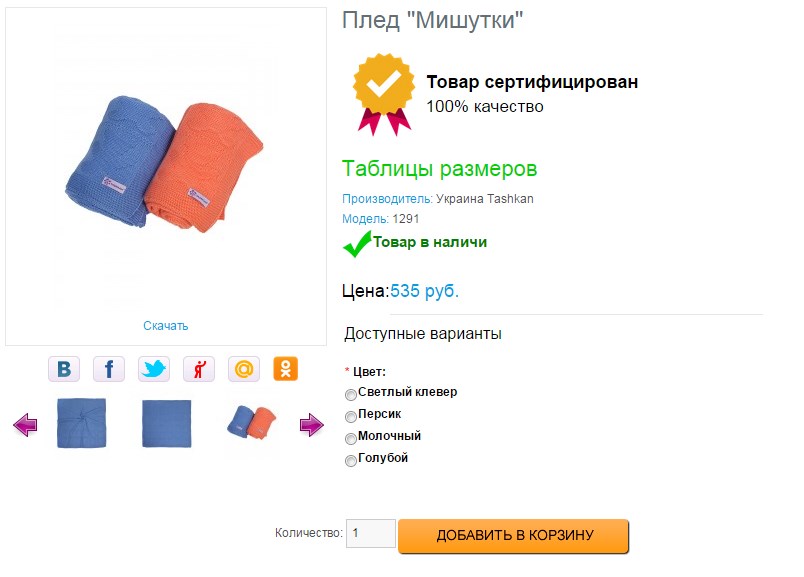Click previous thumbnail left arrow
The image size is (804, 577).
(25, 425)
